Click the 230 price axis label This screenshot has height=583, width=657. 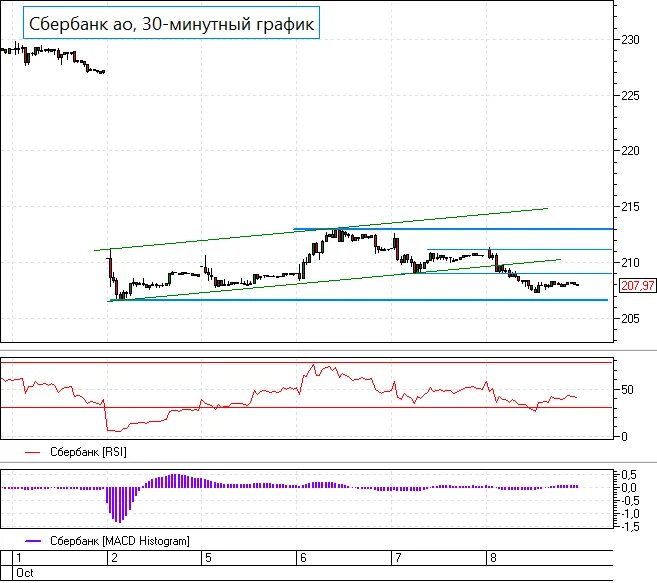tap(630, 40)
